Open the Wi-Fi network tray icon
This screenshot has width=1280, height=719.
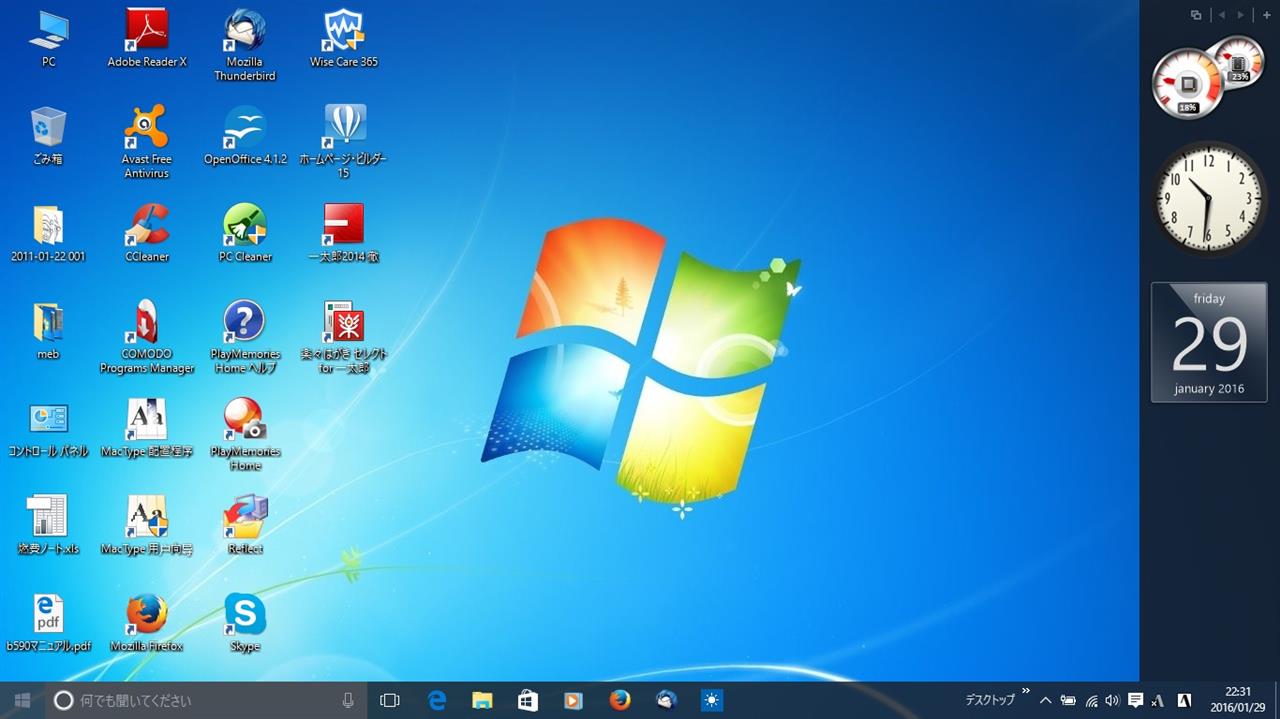pos(1091,701)
